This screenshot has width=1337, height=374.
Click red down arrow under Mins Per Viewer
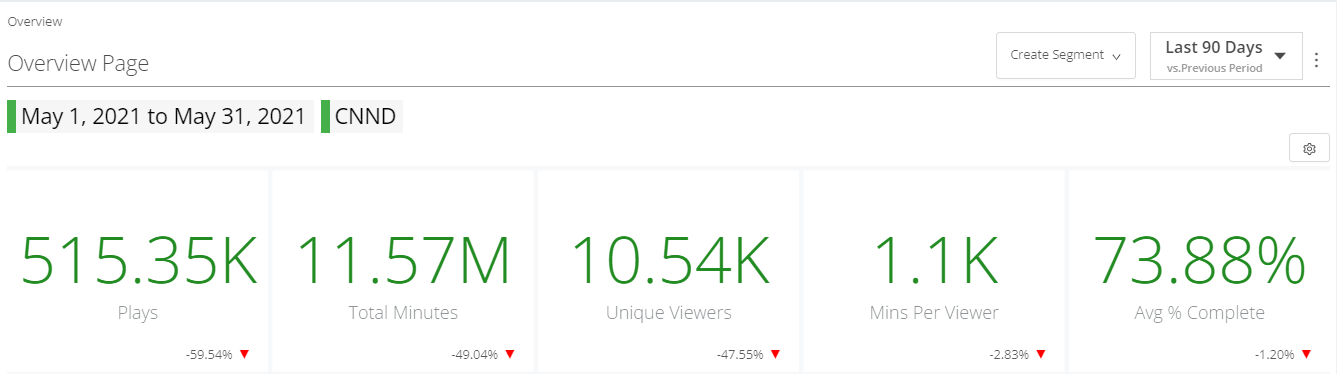tap(1041, 354)
